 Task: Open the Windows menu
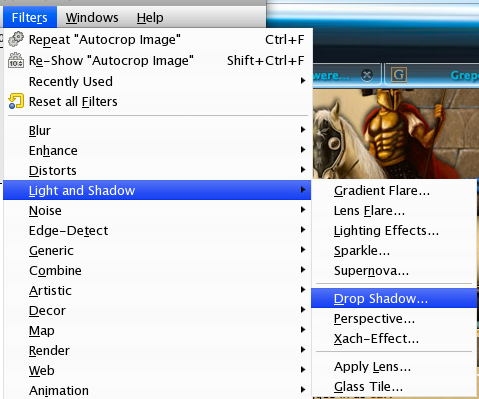pyautogui.click(x=92, y=17)
